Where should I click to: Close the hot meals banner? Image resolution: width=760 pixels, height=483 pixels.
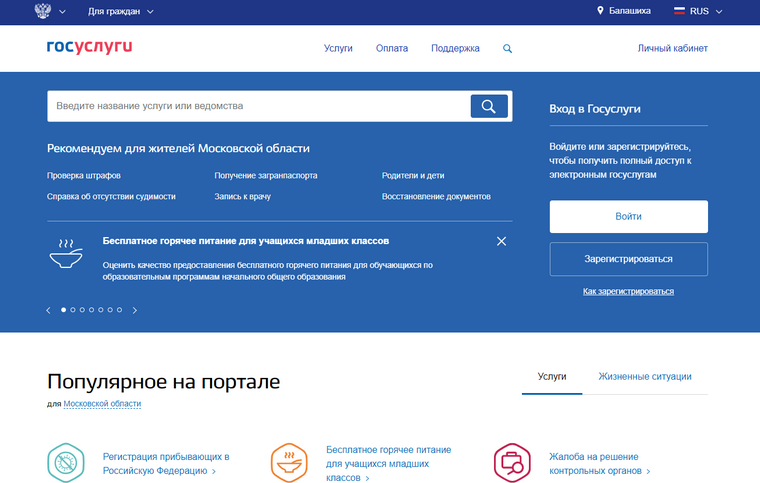(x=501, y=241)
